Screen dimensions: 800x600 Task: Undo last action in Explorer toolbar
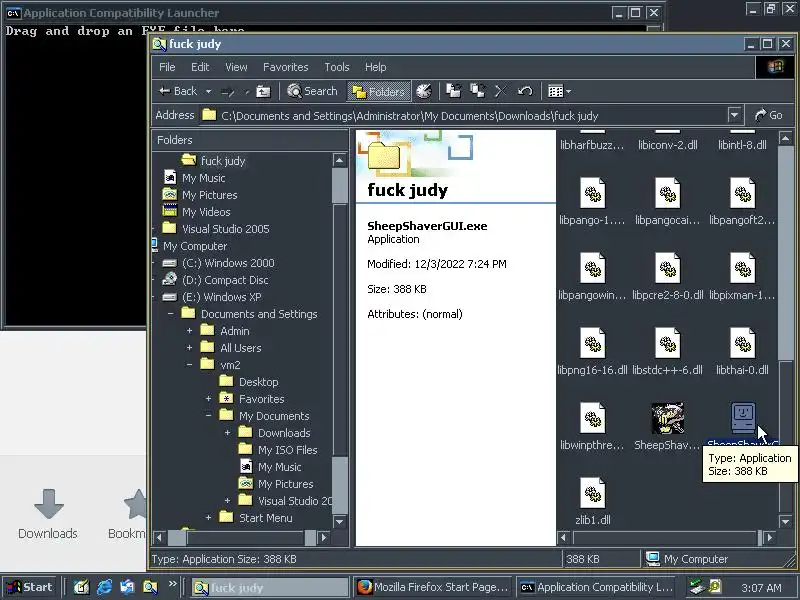click(525, 91)
